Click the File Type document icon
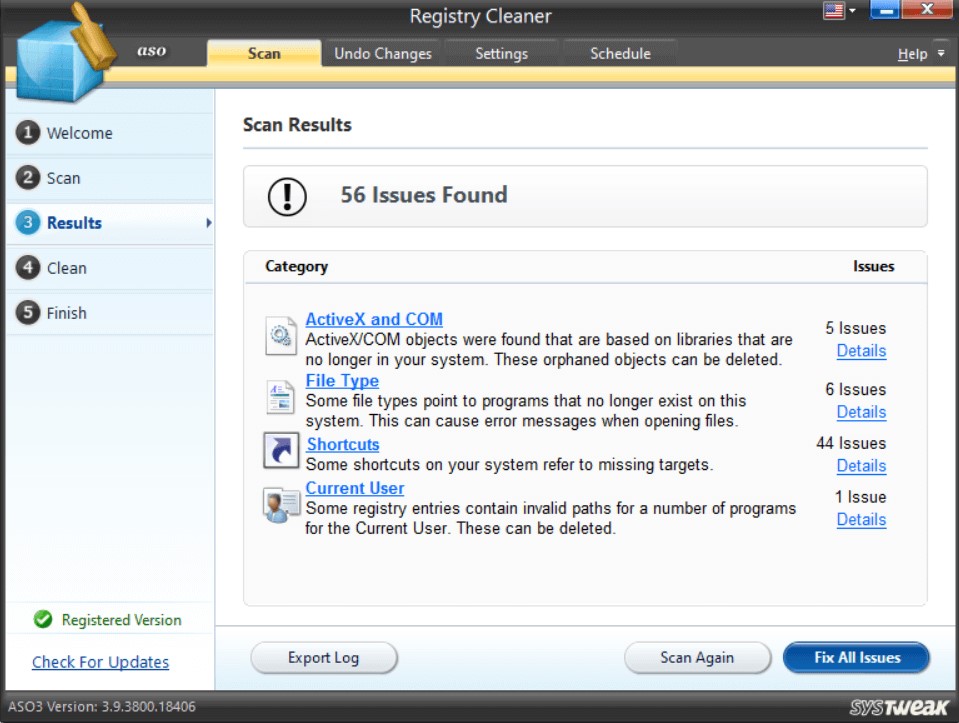Viewport: 959px width, 723px height. pyautogui.click(x=281, y=396)
